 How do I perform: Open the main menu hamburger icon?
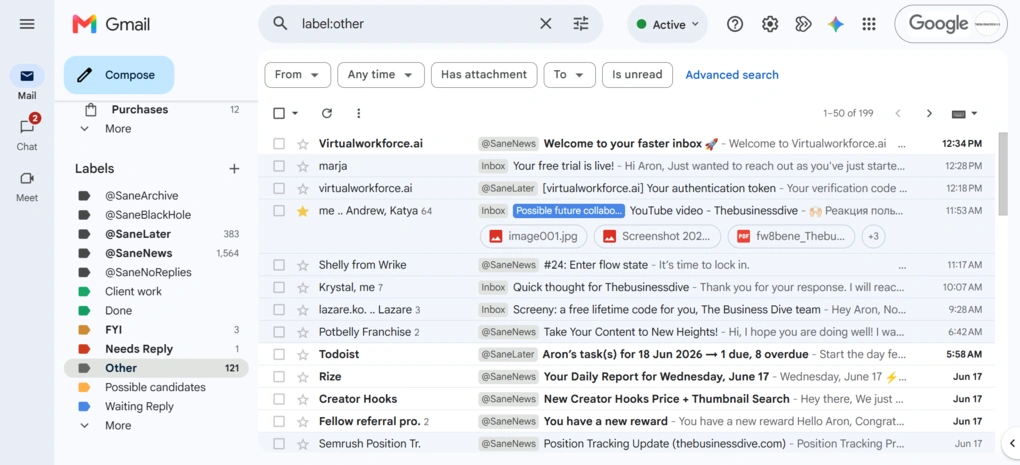pos(27,25)
